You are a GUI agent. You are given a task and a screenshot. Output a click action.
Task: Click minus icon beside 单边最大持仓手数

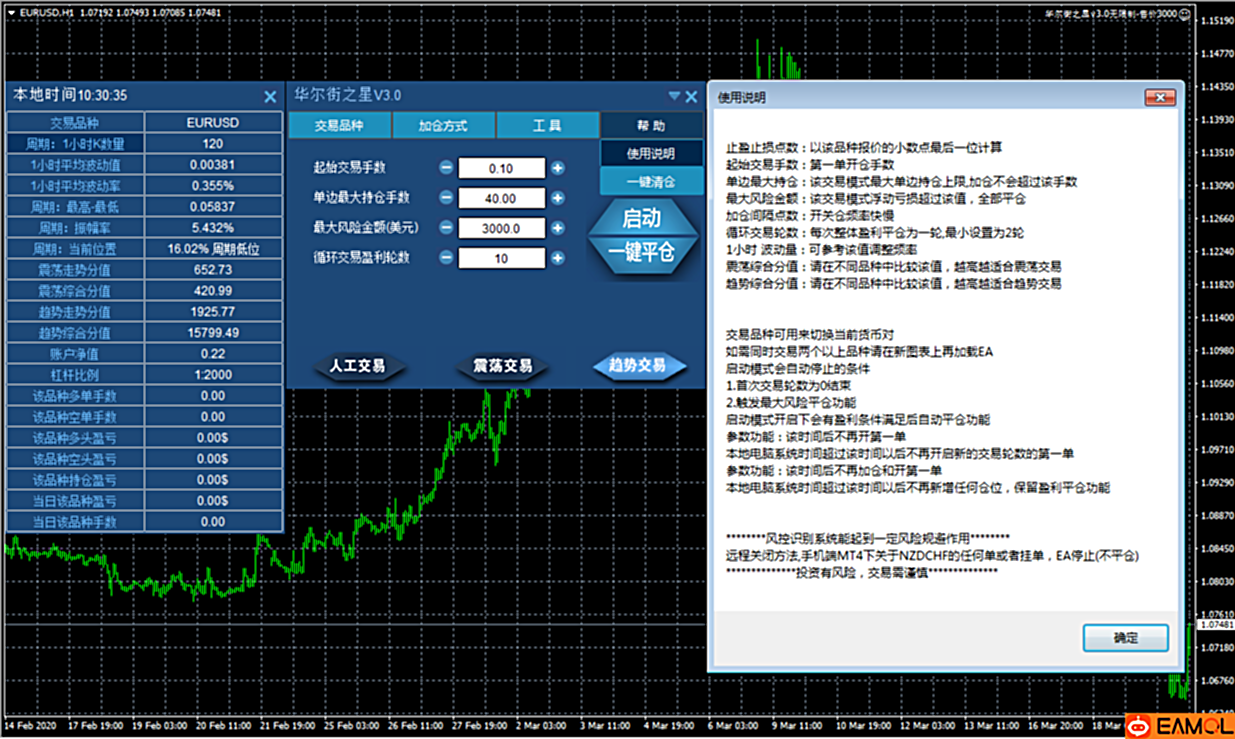[446, 199]
